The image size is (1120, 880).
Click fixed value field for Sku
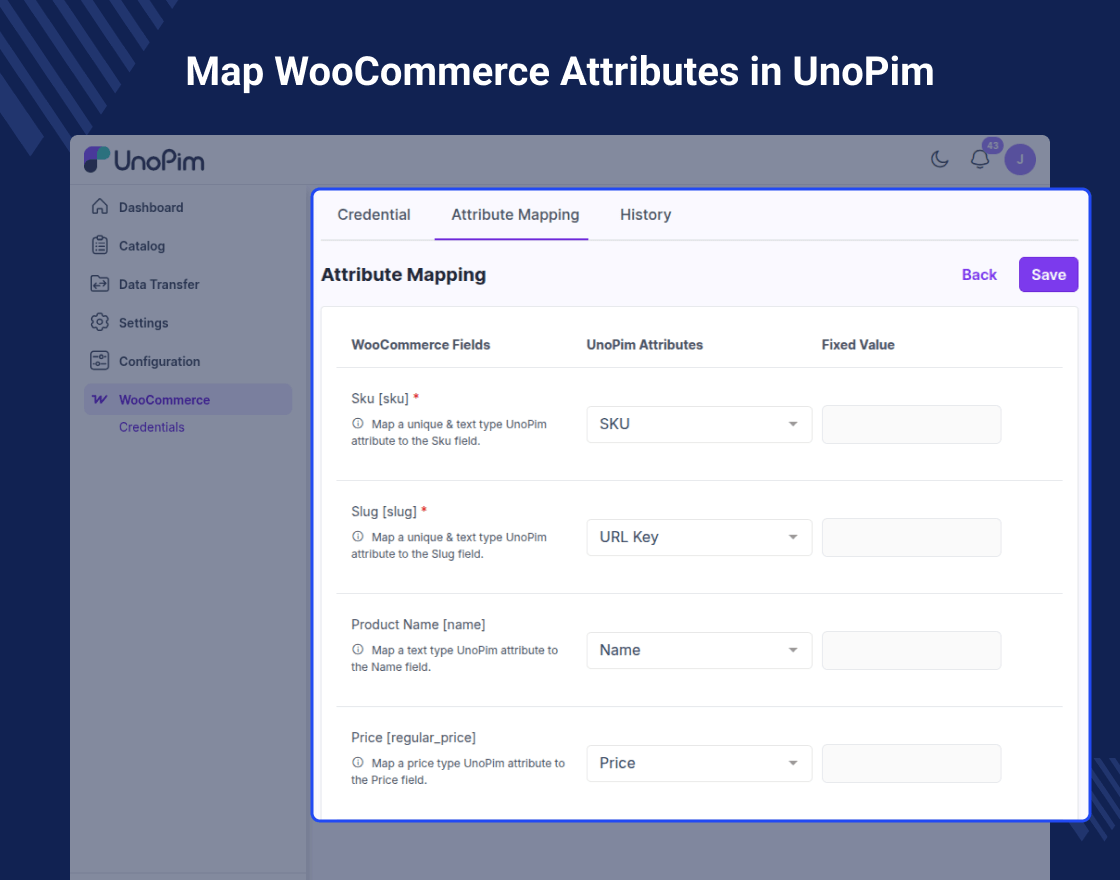pos(911,424)
